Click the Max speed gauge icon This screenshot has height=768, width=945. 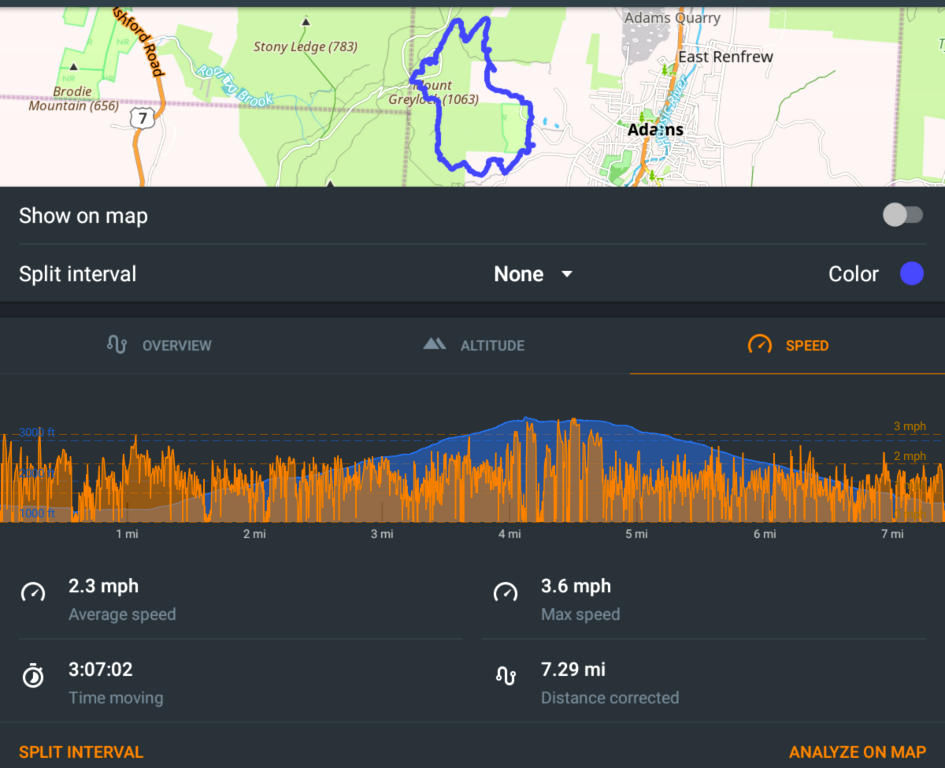[x=505, y=592]
